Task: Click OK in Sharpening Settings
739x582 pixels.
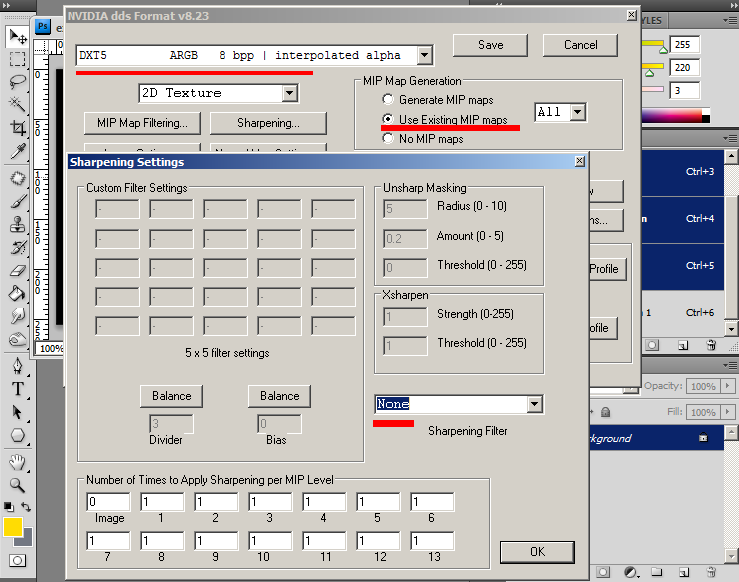Action: tap(537, 552)
